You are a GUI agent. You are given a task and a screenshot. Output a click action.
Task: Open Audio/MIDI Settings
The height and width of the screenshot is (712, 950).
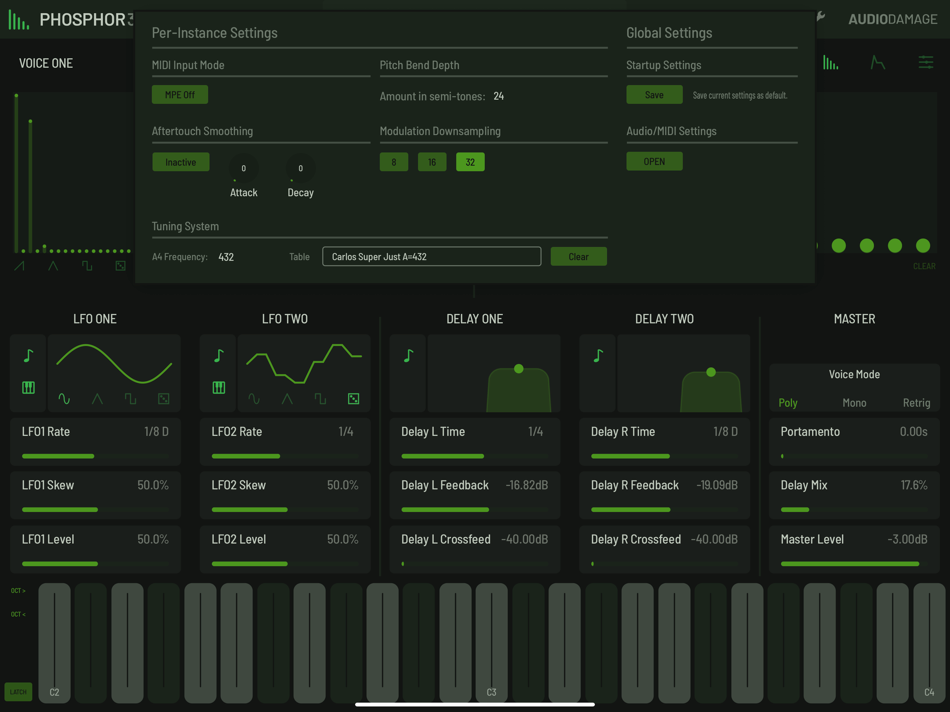[x=654, y=160]
